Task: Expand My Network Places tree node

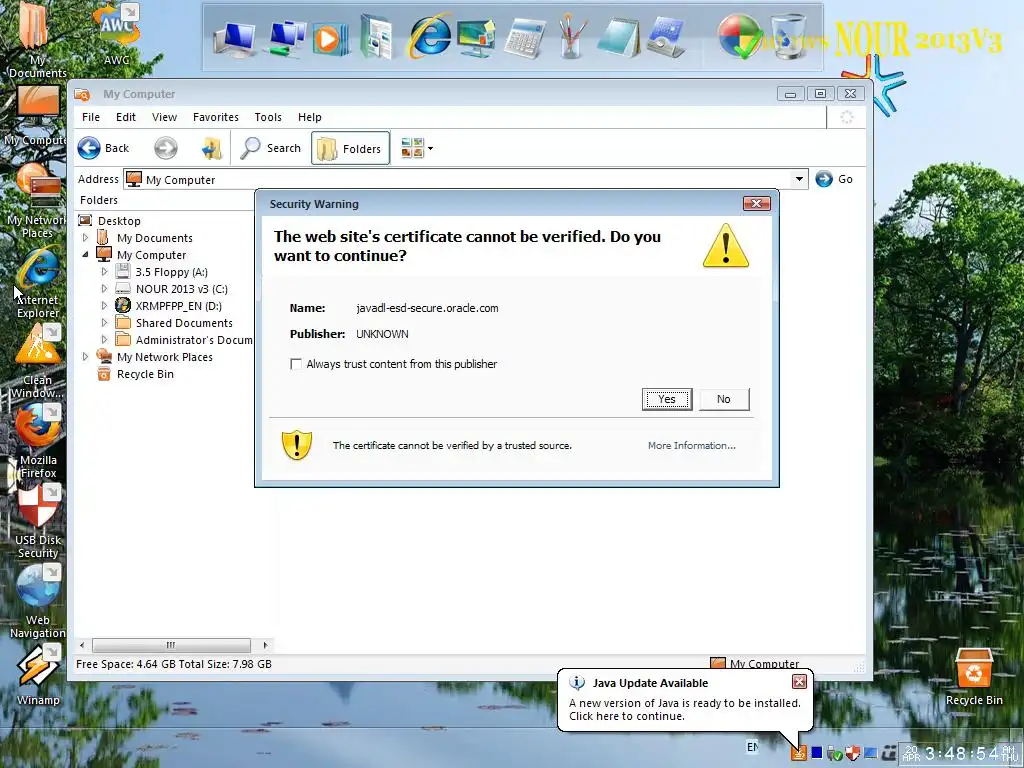Action: pos(86,357)
